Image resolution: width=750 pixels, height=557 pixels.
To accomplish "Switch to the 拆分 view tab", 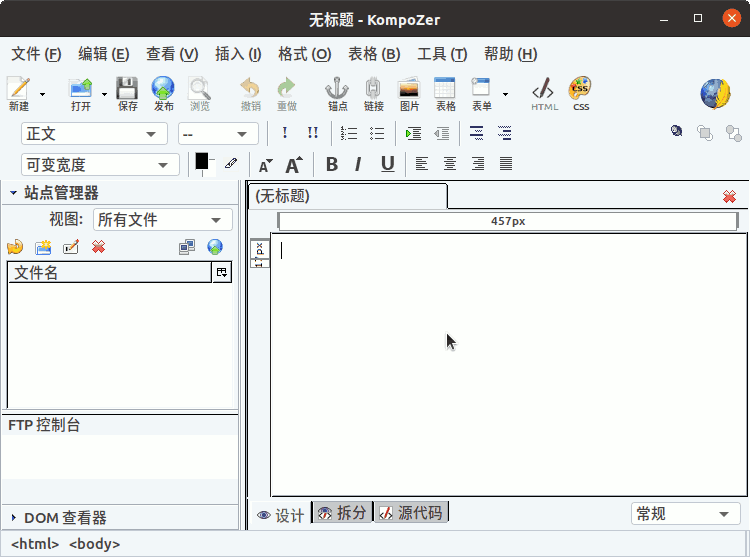I will point(342,513).
